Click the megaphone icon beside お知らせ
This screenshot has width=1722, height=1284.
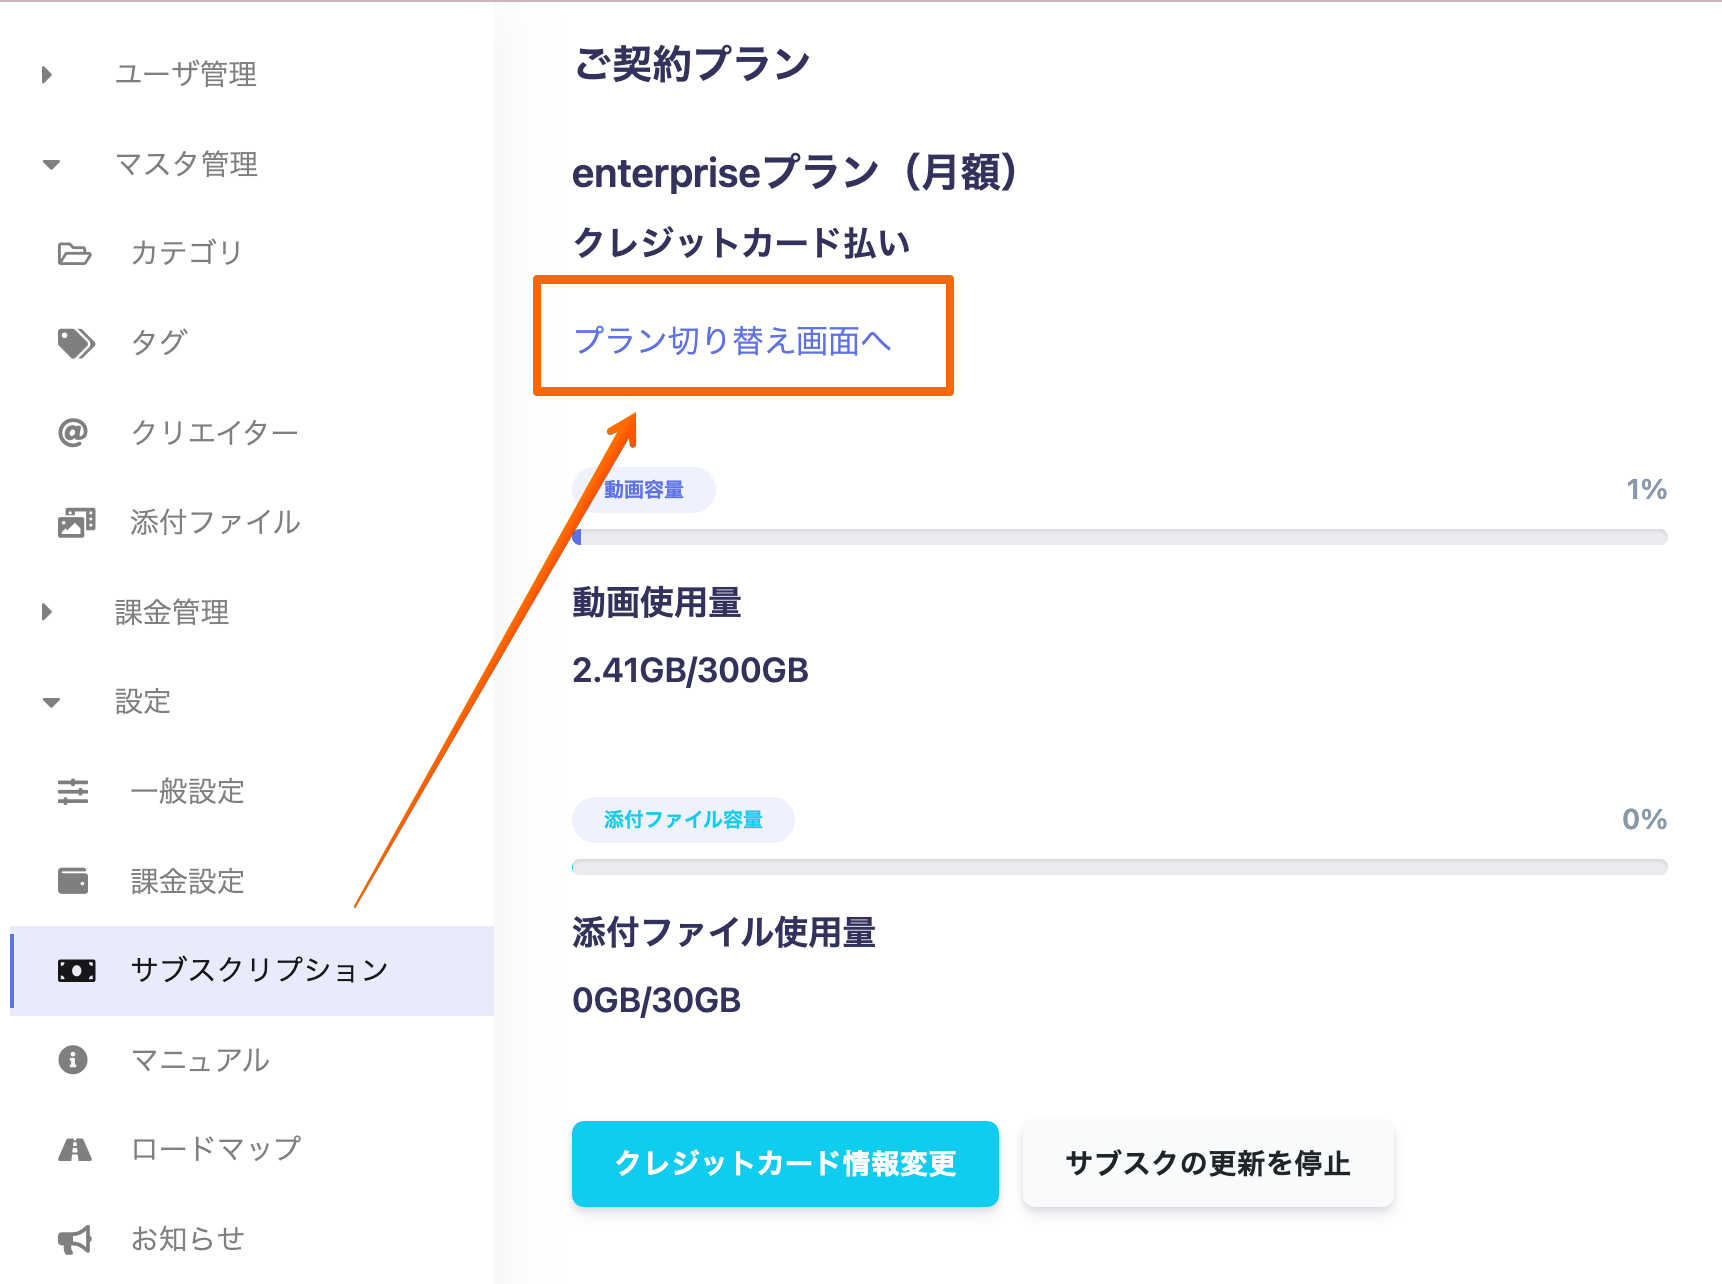75,1239
